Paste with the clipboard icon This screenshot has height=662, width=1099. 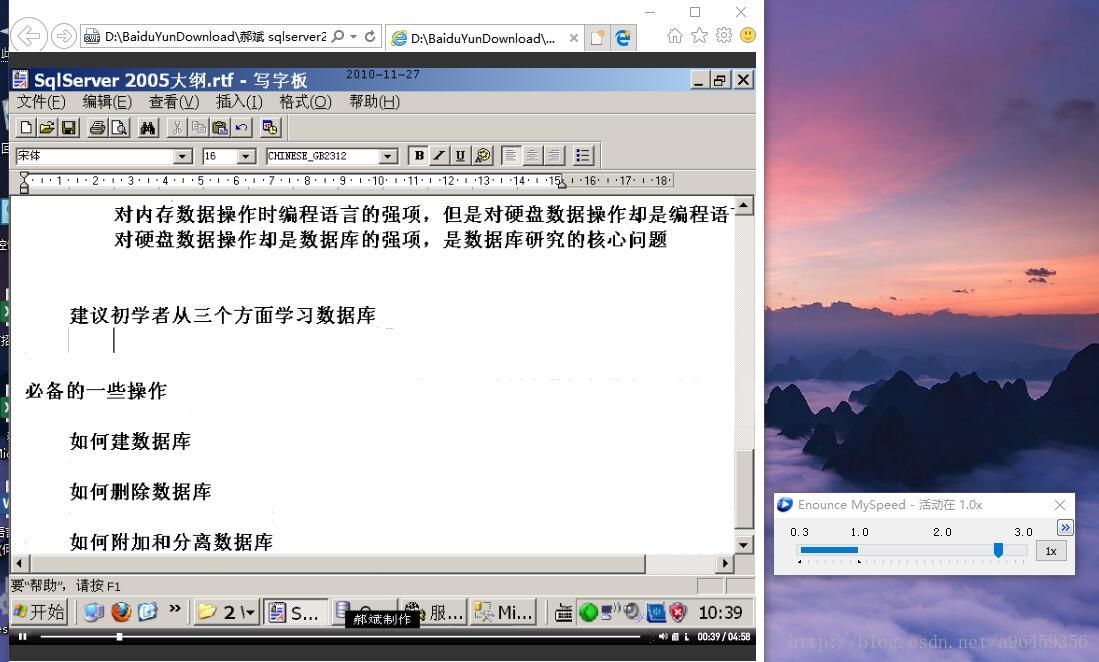tap(220, 127)
